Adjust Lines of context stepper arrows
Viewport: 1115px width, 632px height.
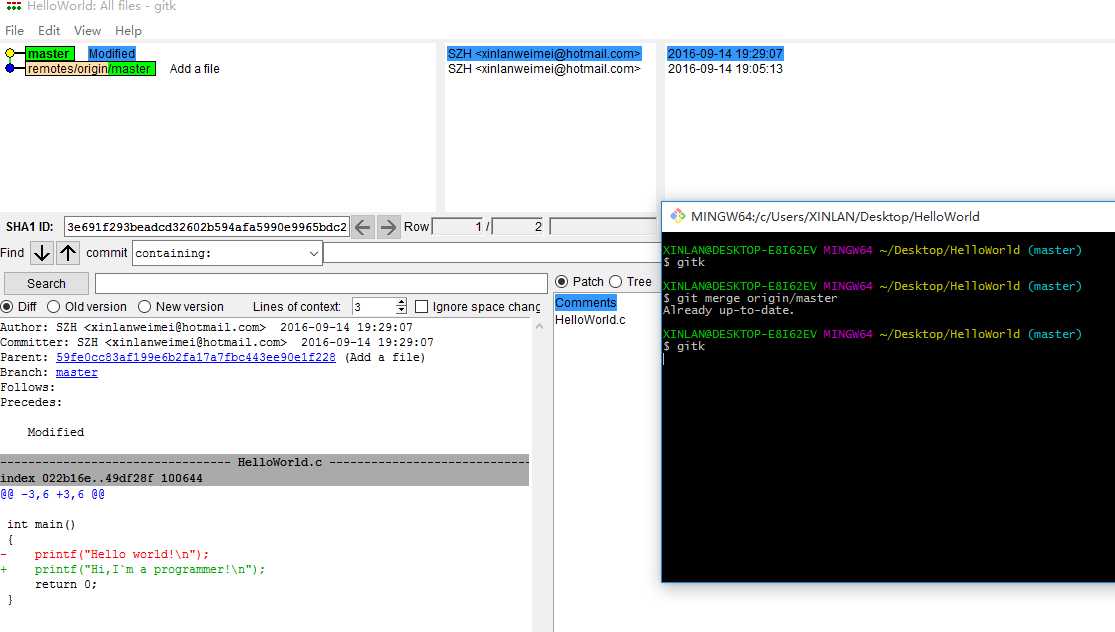(401, 306)
